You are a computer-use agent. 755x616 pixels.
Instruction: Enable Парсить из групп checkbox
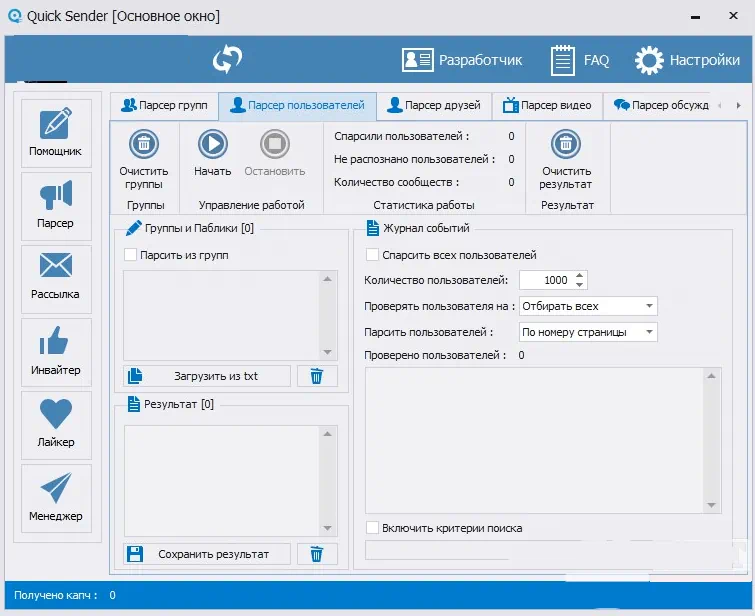pyautogui.click(x=130, y=255)
